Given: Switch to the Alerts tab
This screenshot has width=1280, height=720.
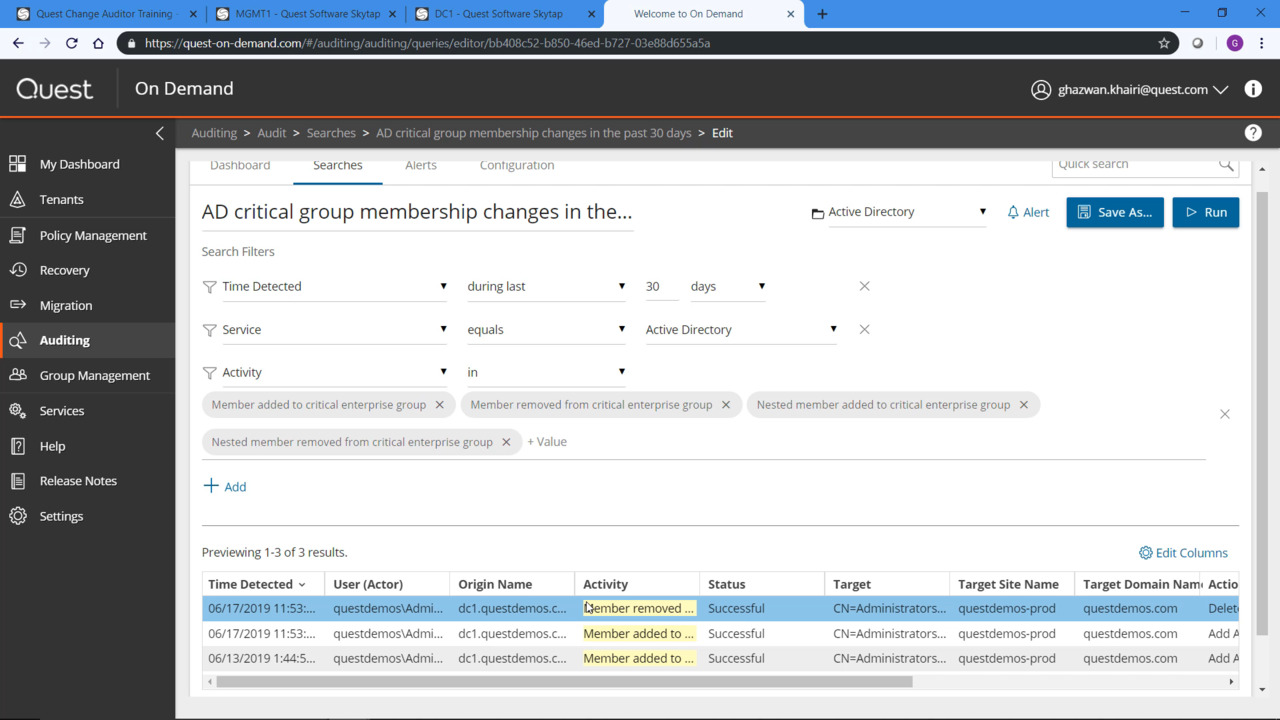Looking at the screenshot, I should tap(421, 165).
